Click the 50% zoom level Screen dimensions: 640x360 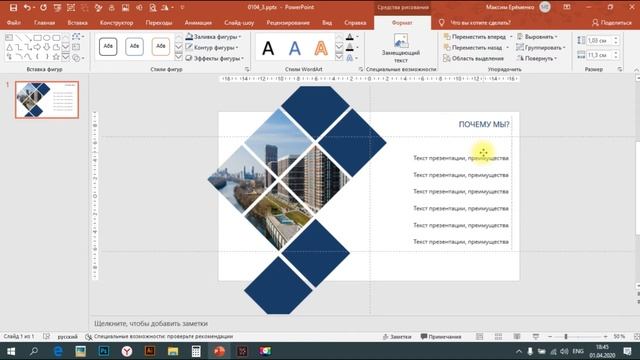619,336
